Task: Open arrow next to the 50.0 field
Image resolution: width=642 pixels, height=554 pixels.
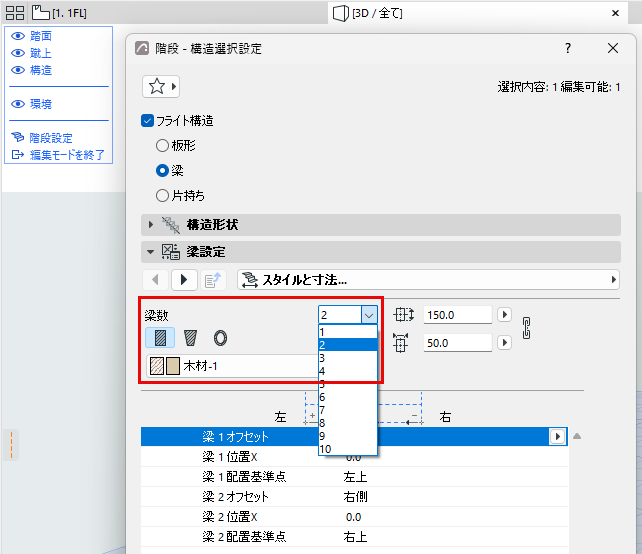Action: pyautogui.click(x=504, y=343)
